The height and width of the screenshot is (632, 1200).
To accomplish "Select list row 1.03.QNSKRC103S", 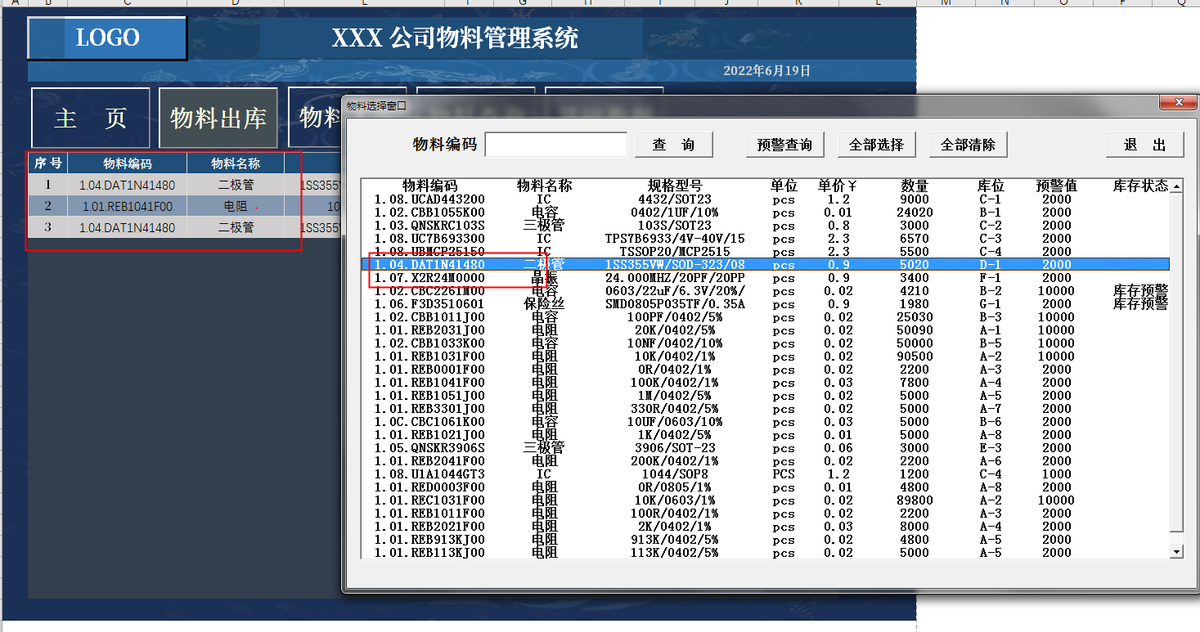I will click(765, 225).
